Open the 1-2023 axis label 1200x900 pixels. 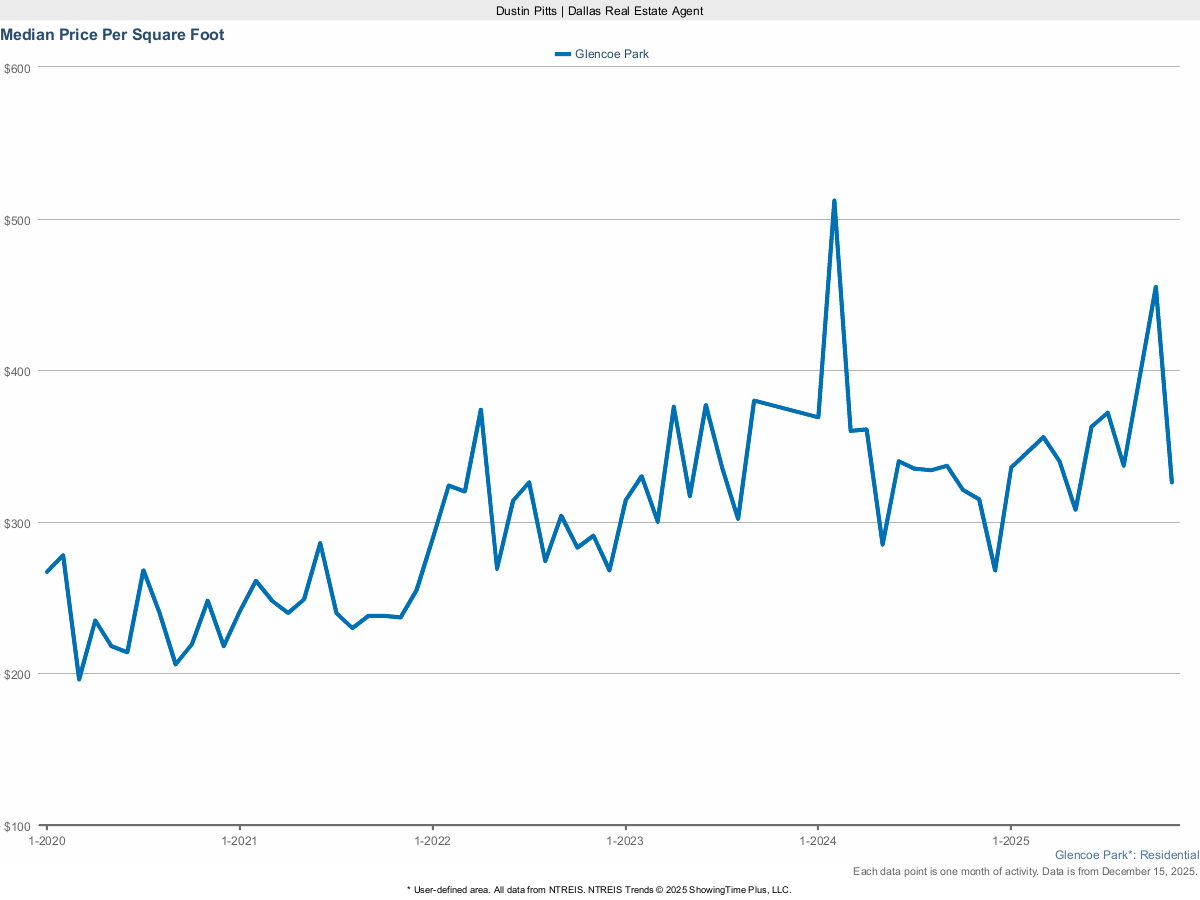[626, 841]
